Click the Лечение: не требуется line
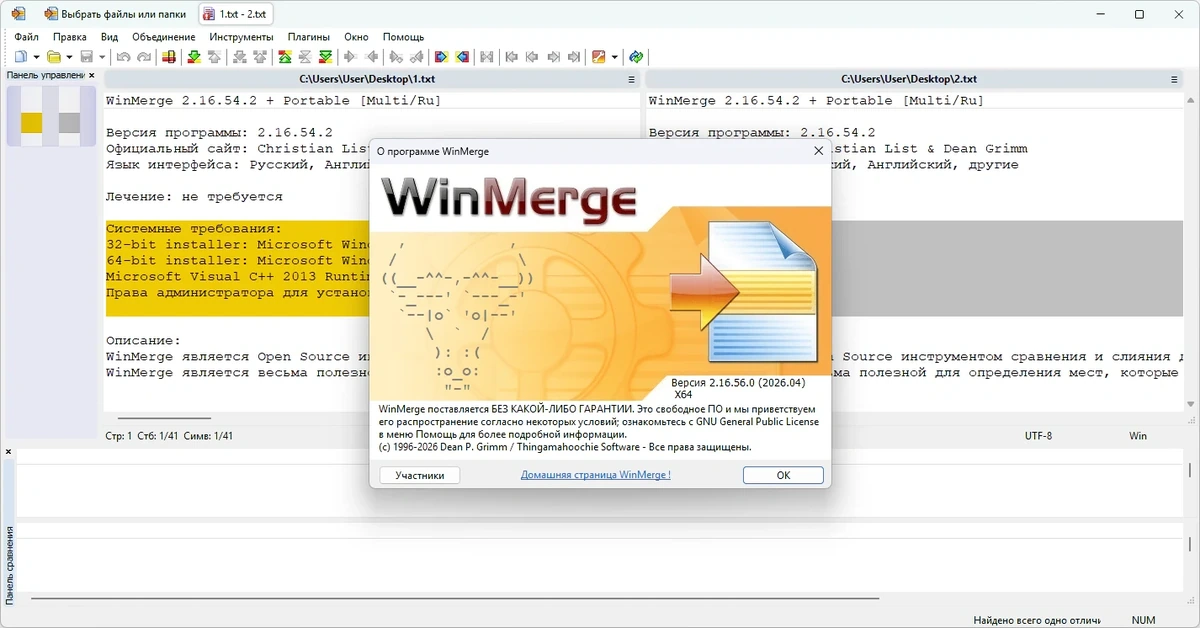This screenshot has width=1200, height=628. coord(194,196)
